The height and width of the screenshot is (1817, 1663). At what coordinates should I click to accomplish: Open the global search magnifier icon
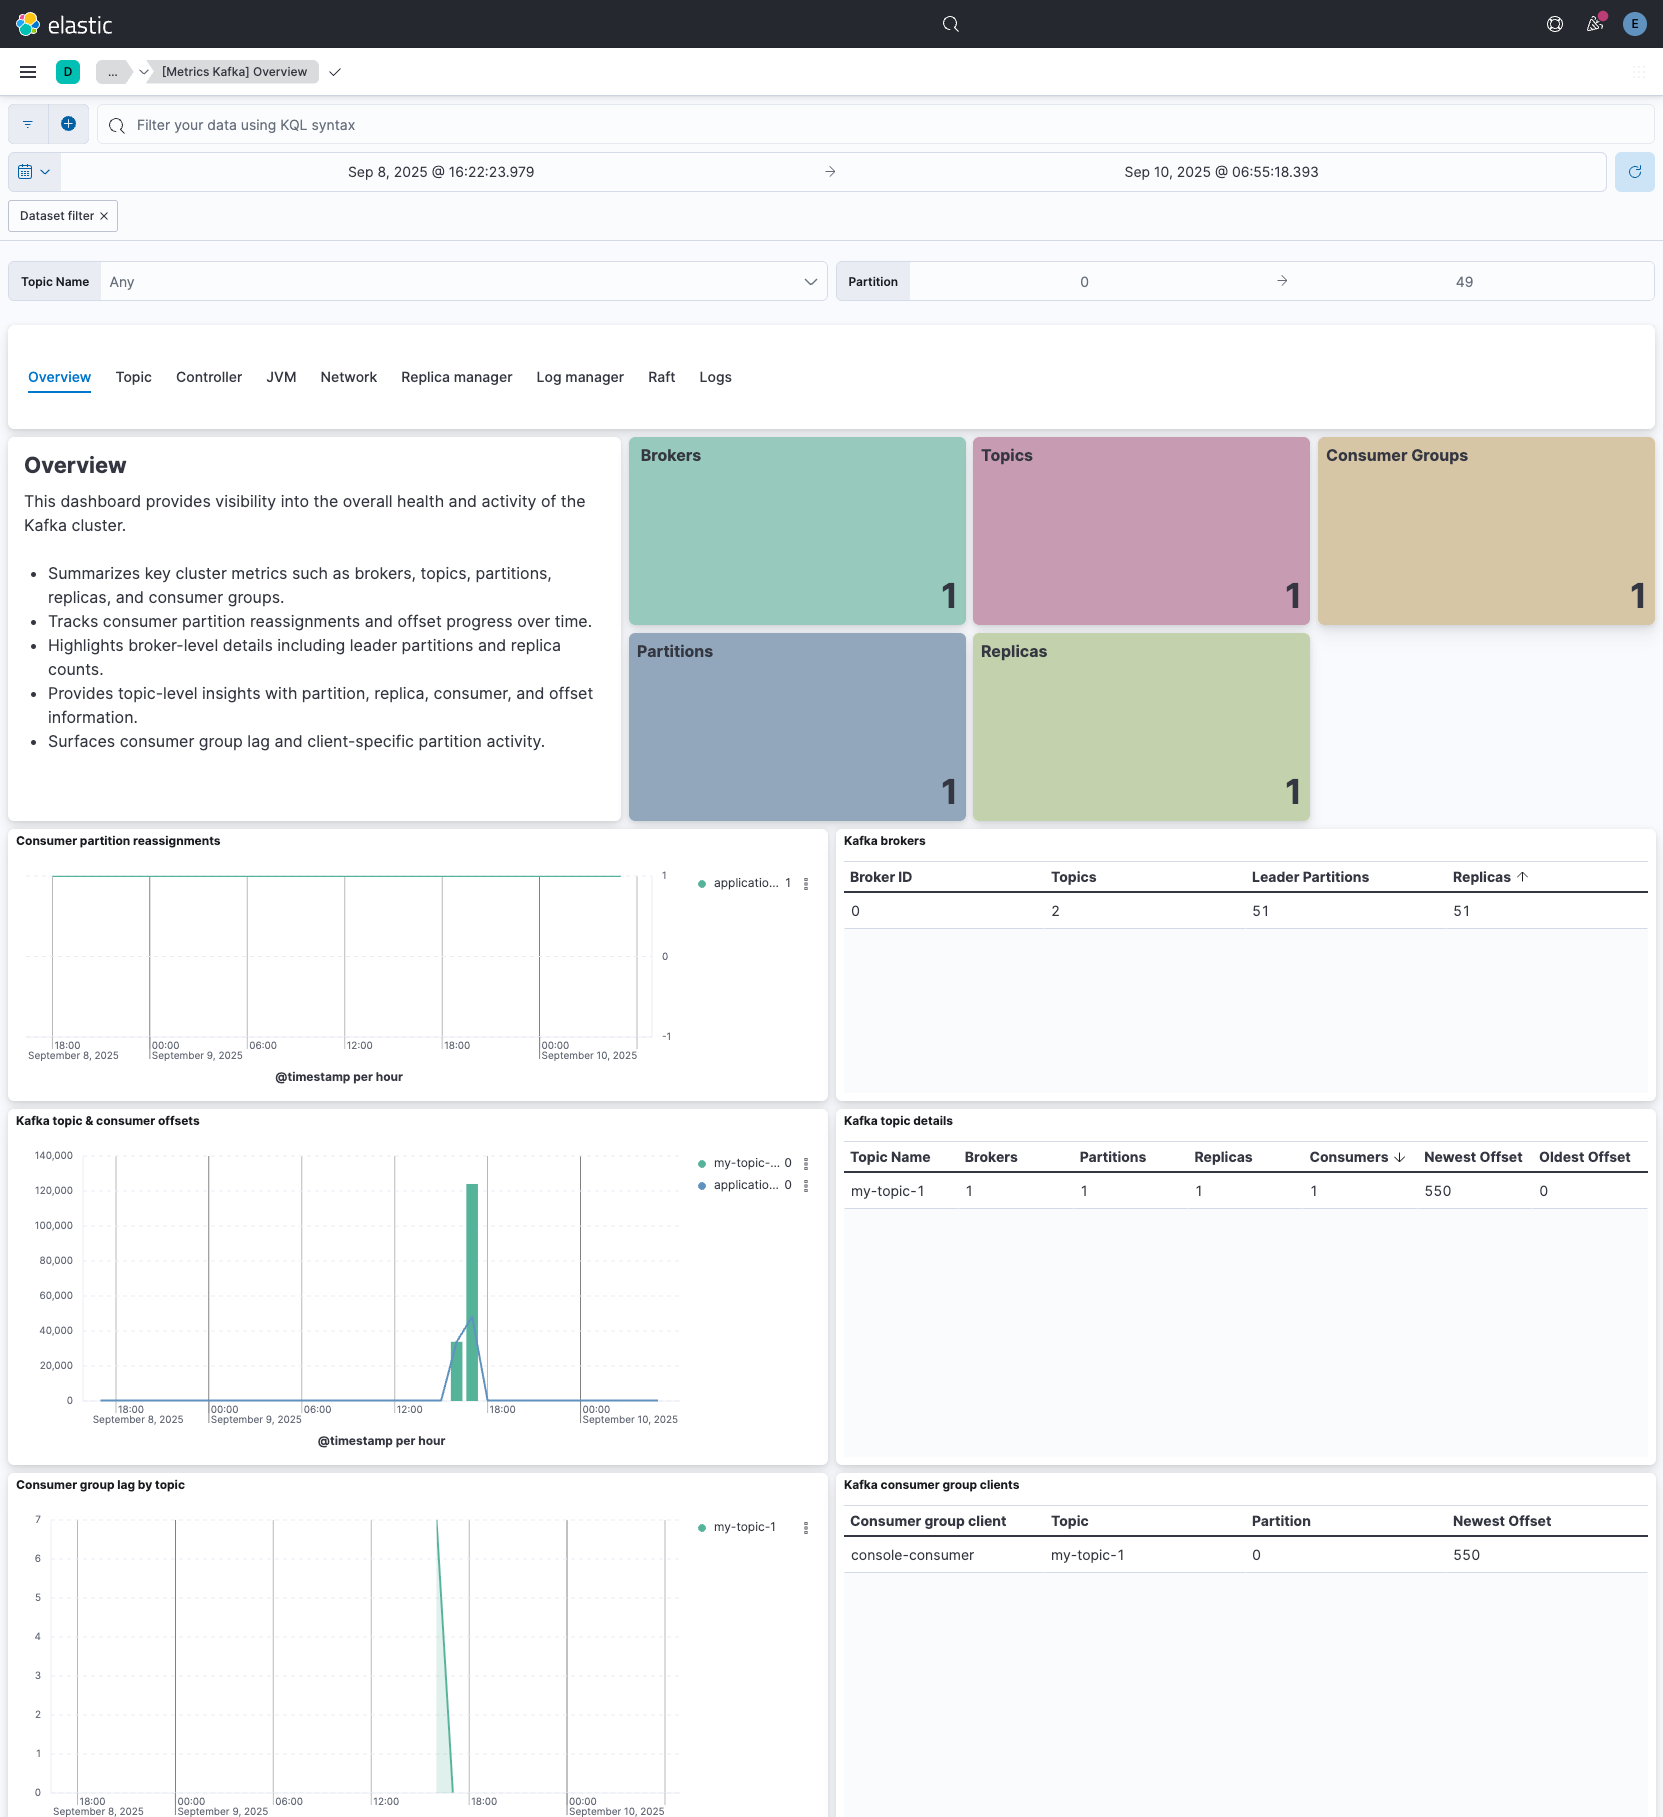tap(950, 24)
